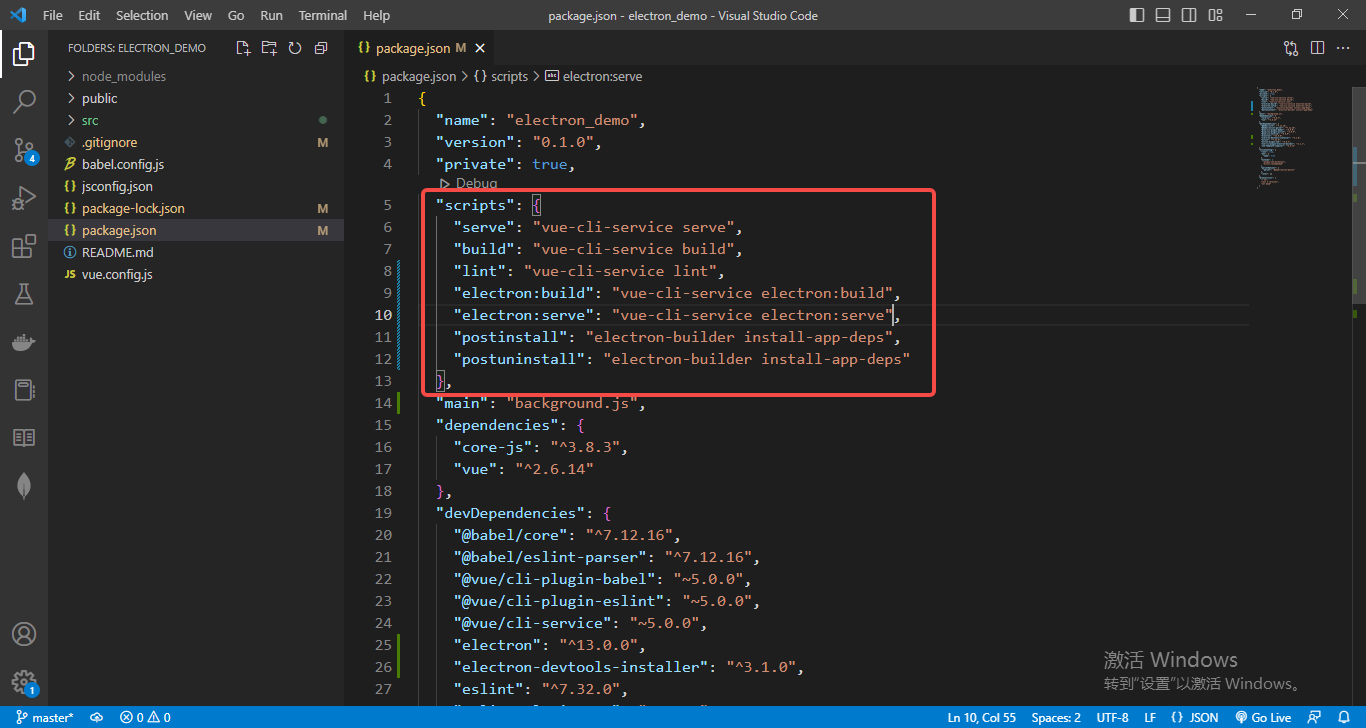Screen dimensions: 1366x728
Task: Open Customize Layout button in title bar
Action: click(1215, 15)
